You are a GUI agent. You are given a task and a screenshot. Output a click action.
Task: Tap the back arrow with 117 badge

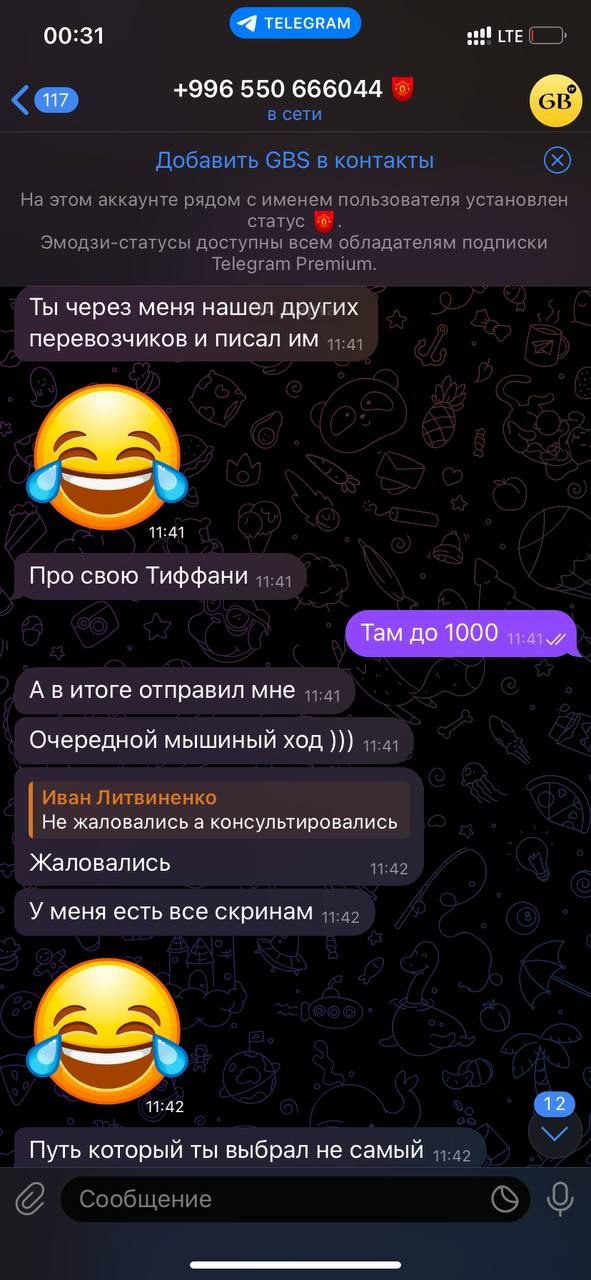tap(45, 100)
